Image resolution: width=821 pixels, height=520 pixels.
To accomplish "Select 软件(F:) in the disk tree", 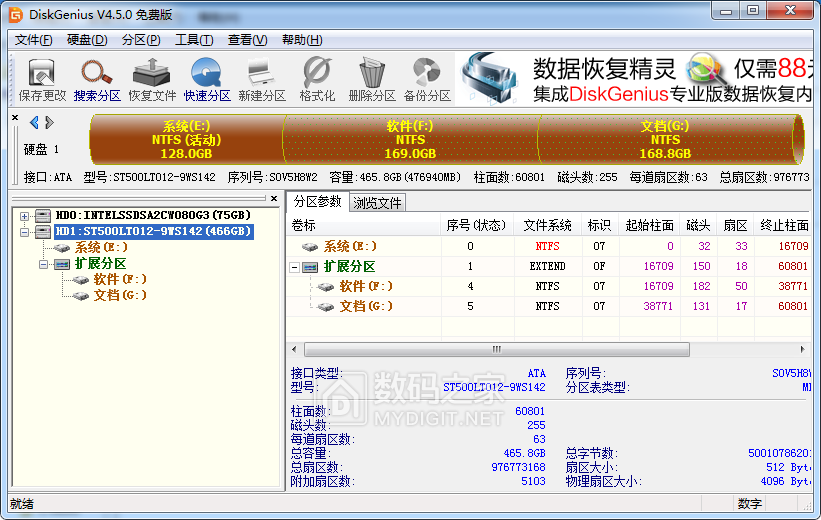I will pyautogui.click(x=120, y=280).
